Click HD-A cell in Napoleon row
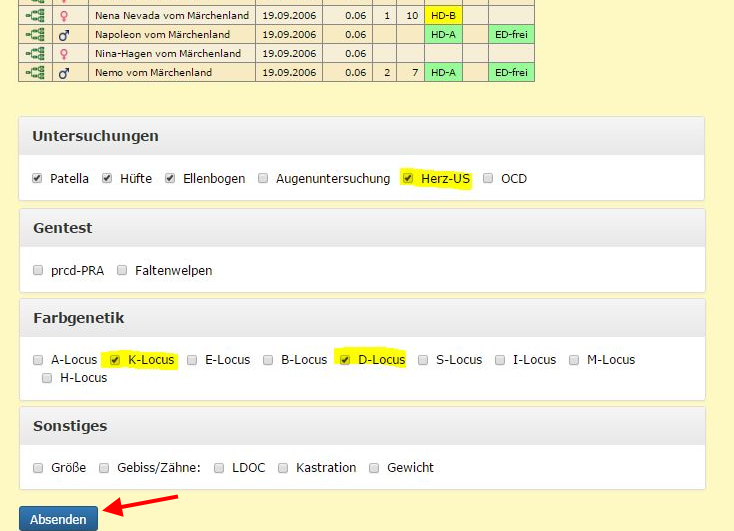This screenshot has height=531, width=734. coord(443,35)
